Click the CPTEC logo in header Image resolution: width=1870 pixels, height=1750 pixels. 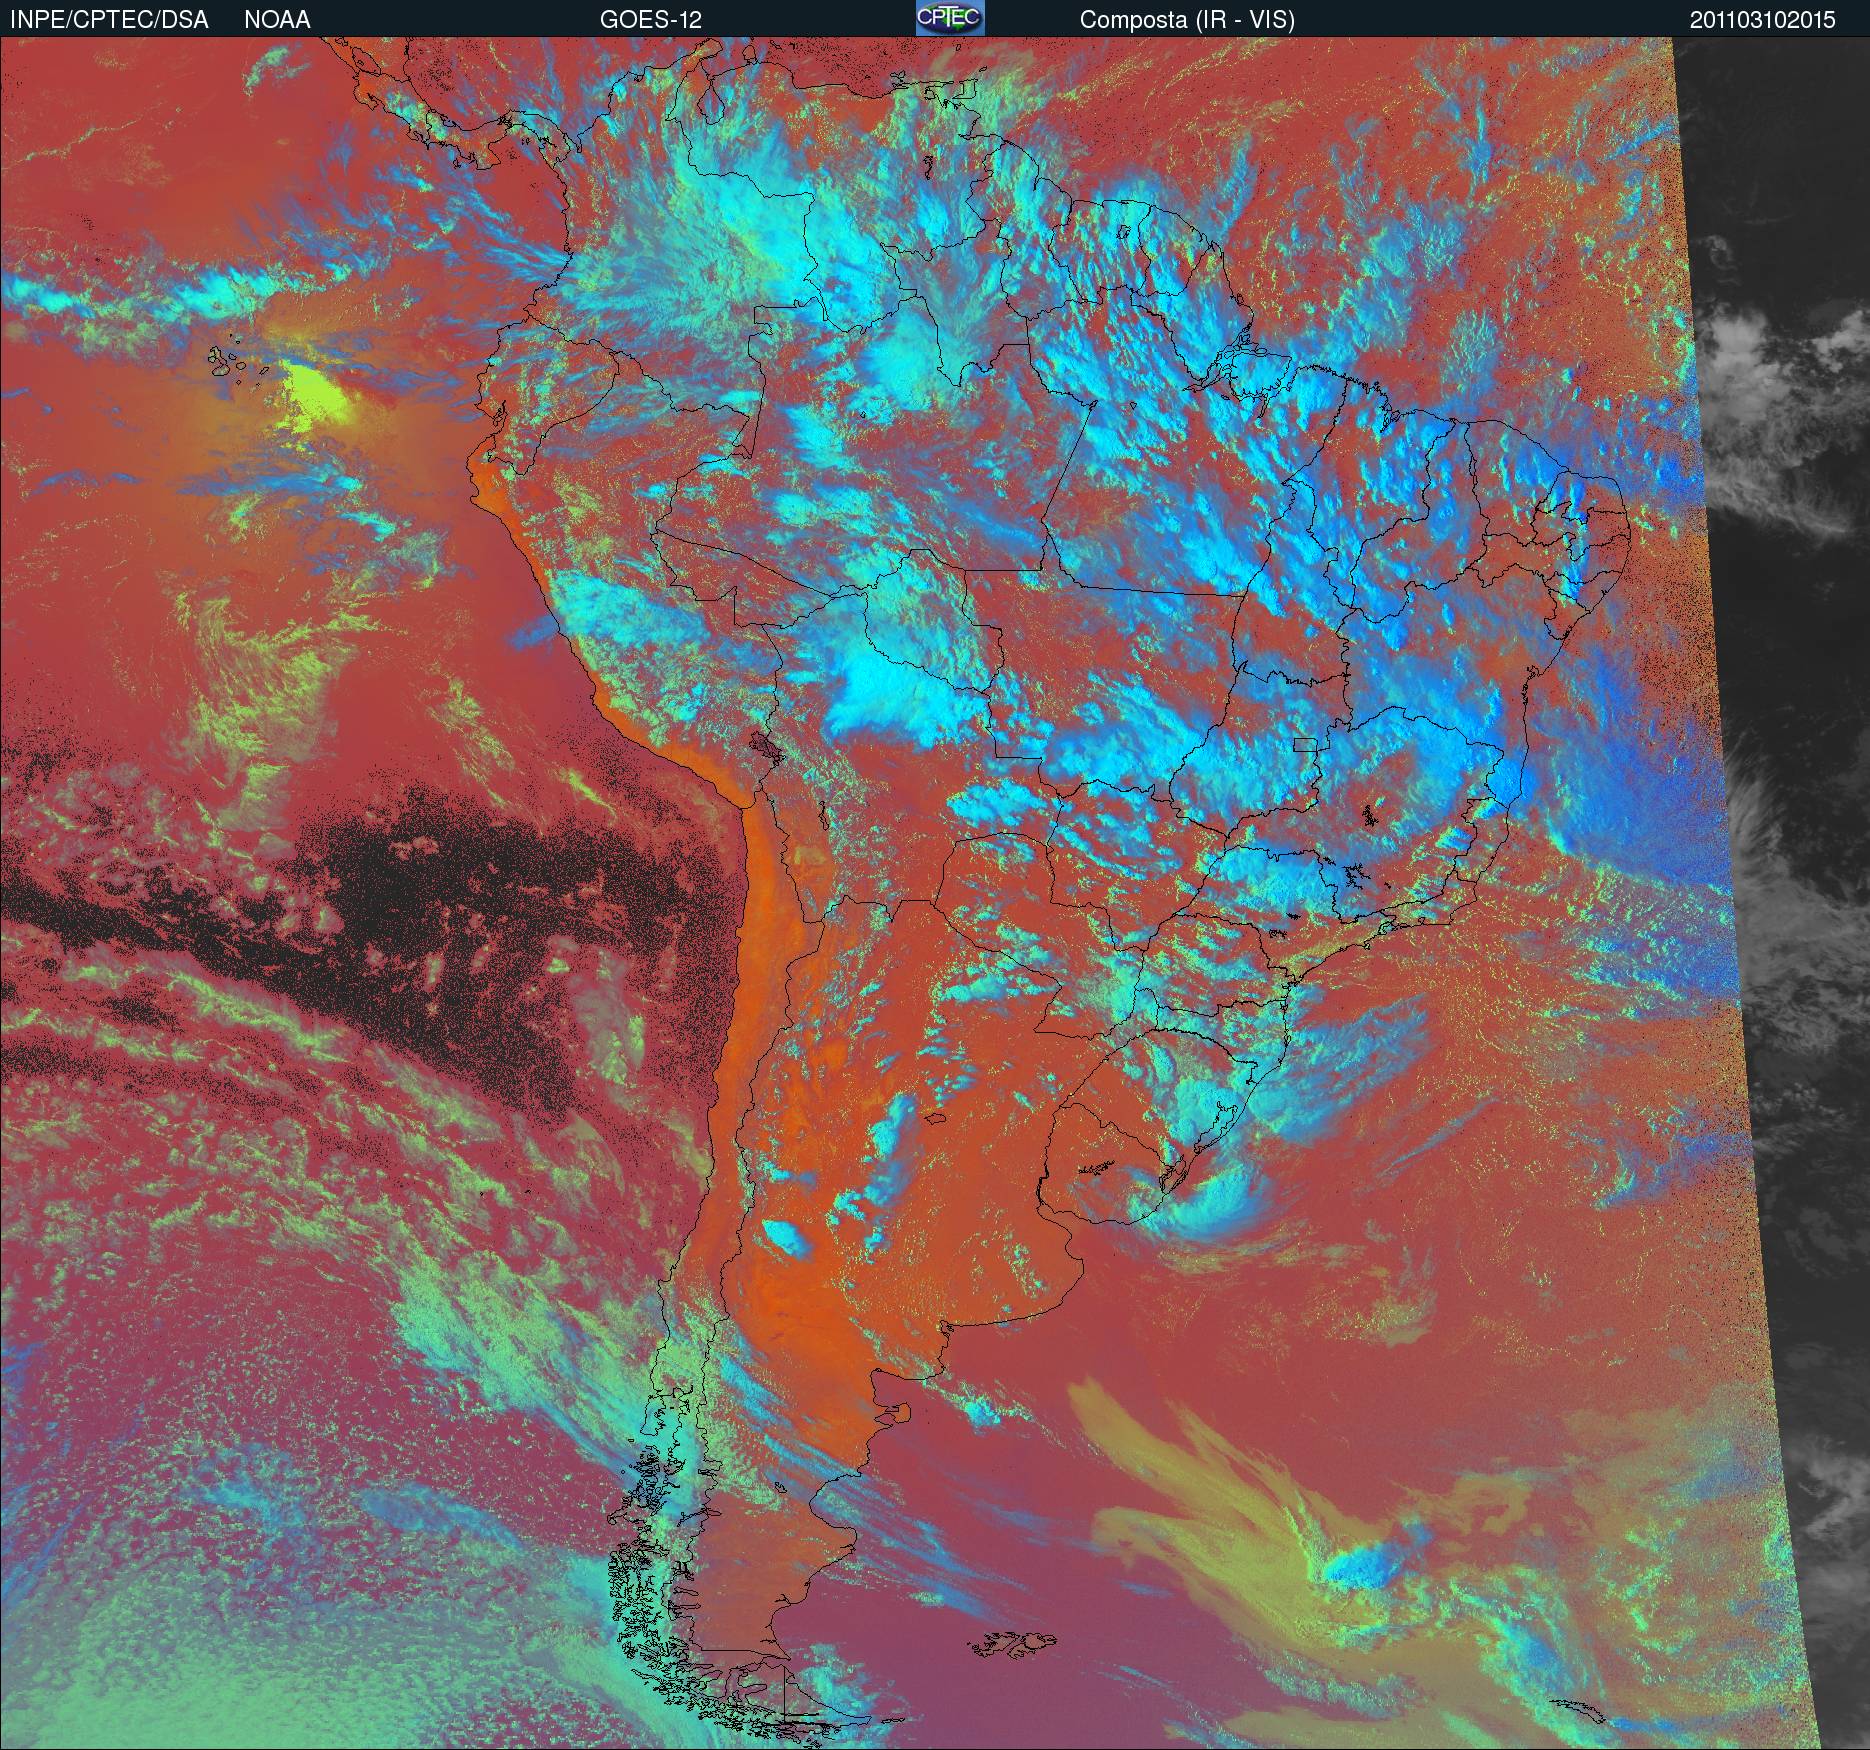coord(949,18)
